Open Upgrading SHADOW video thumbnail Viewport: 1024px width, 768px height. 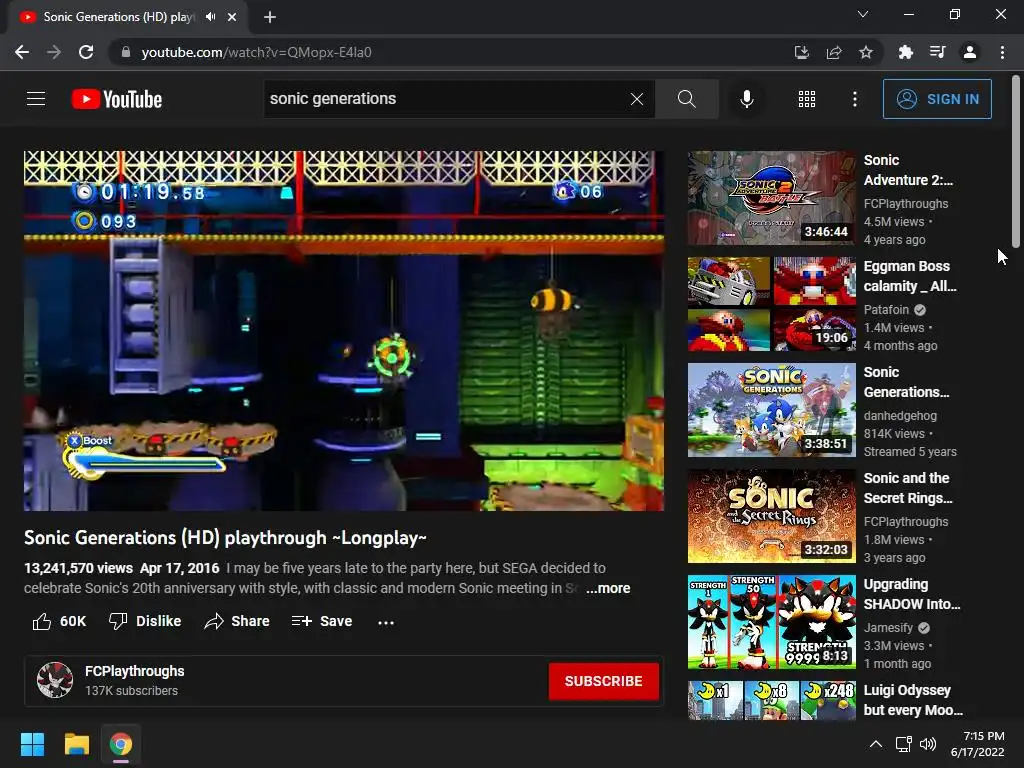pos(771,622)
